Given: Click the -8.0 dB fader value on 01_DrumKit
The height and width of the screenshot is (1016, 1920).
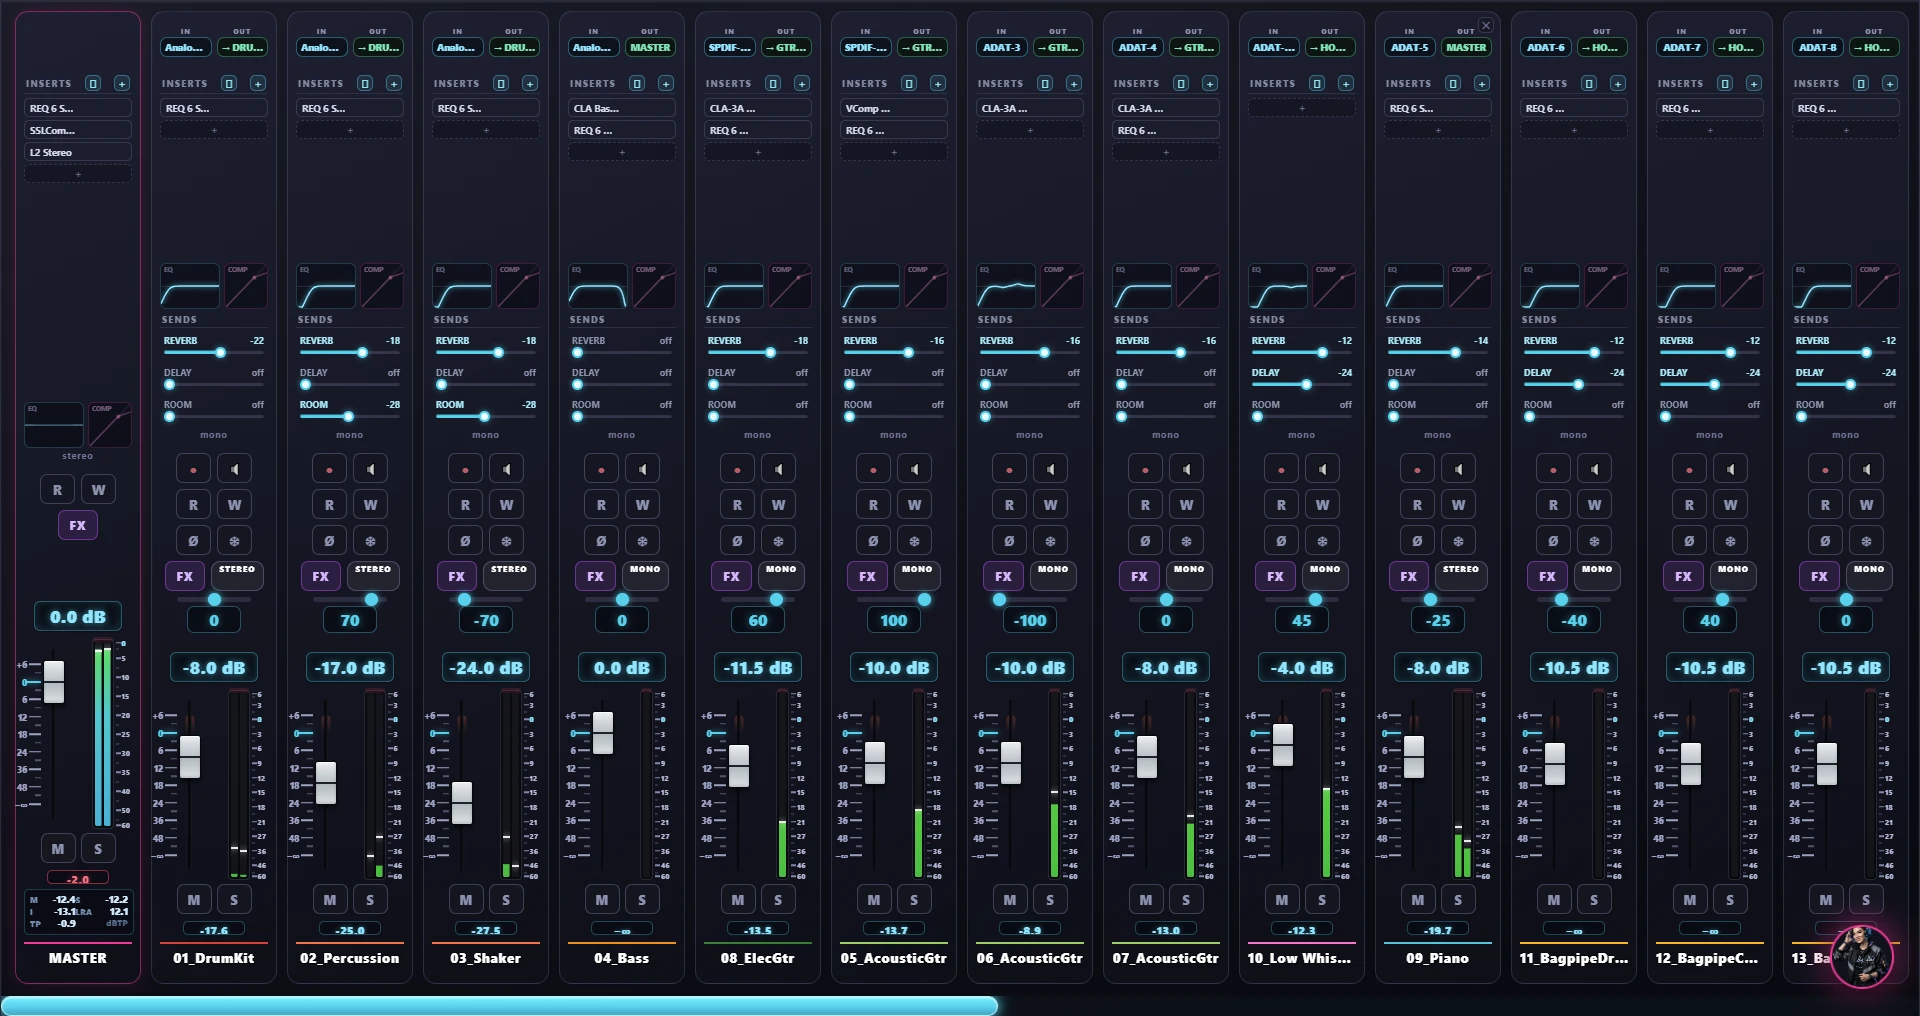Looking at the screenshot, I should tap(214, 668).
